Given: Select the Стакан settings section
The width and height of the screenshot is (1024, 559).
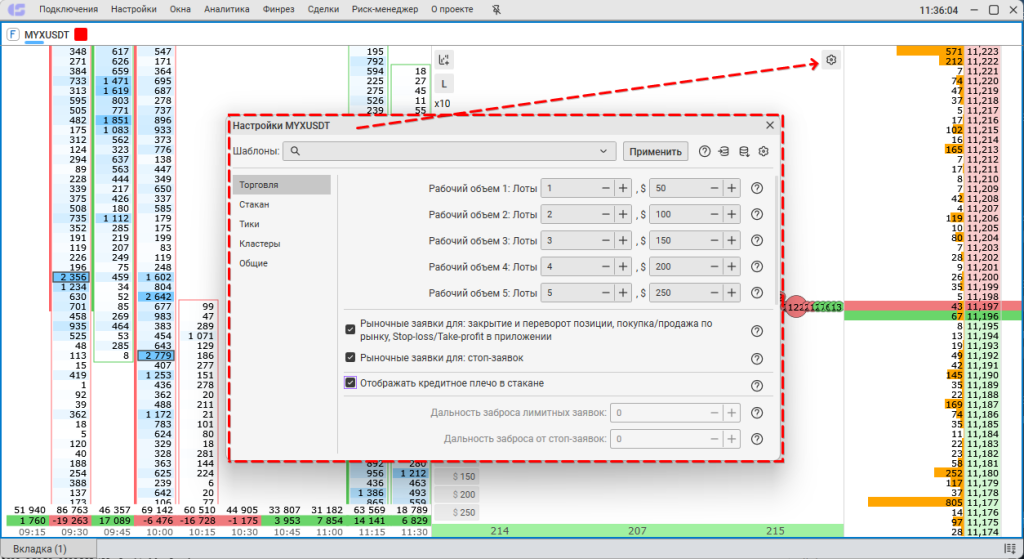Looking at the screenshot, I should click(x=254, y=204).
